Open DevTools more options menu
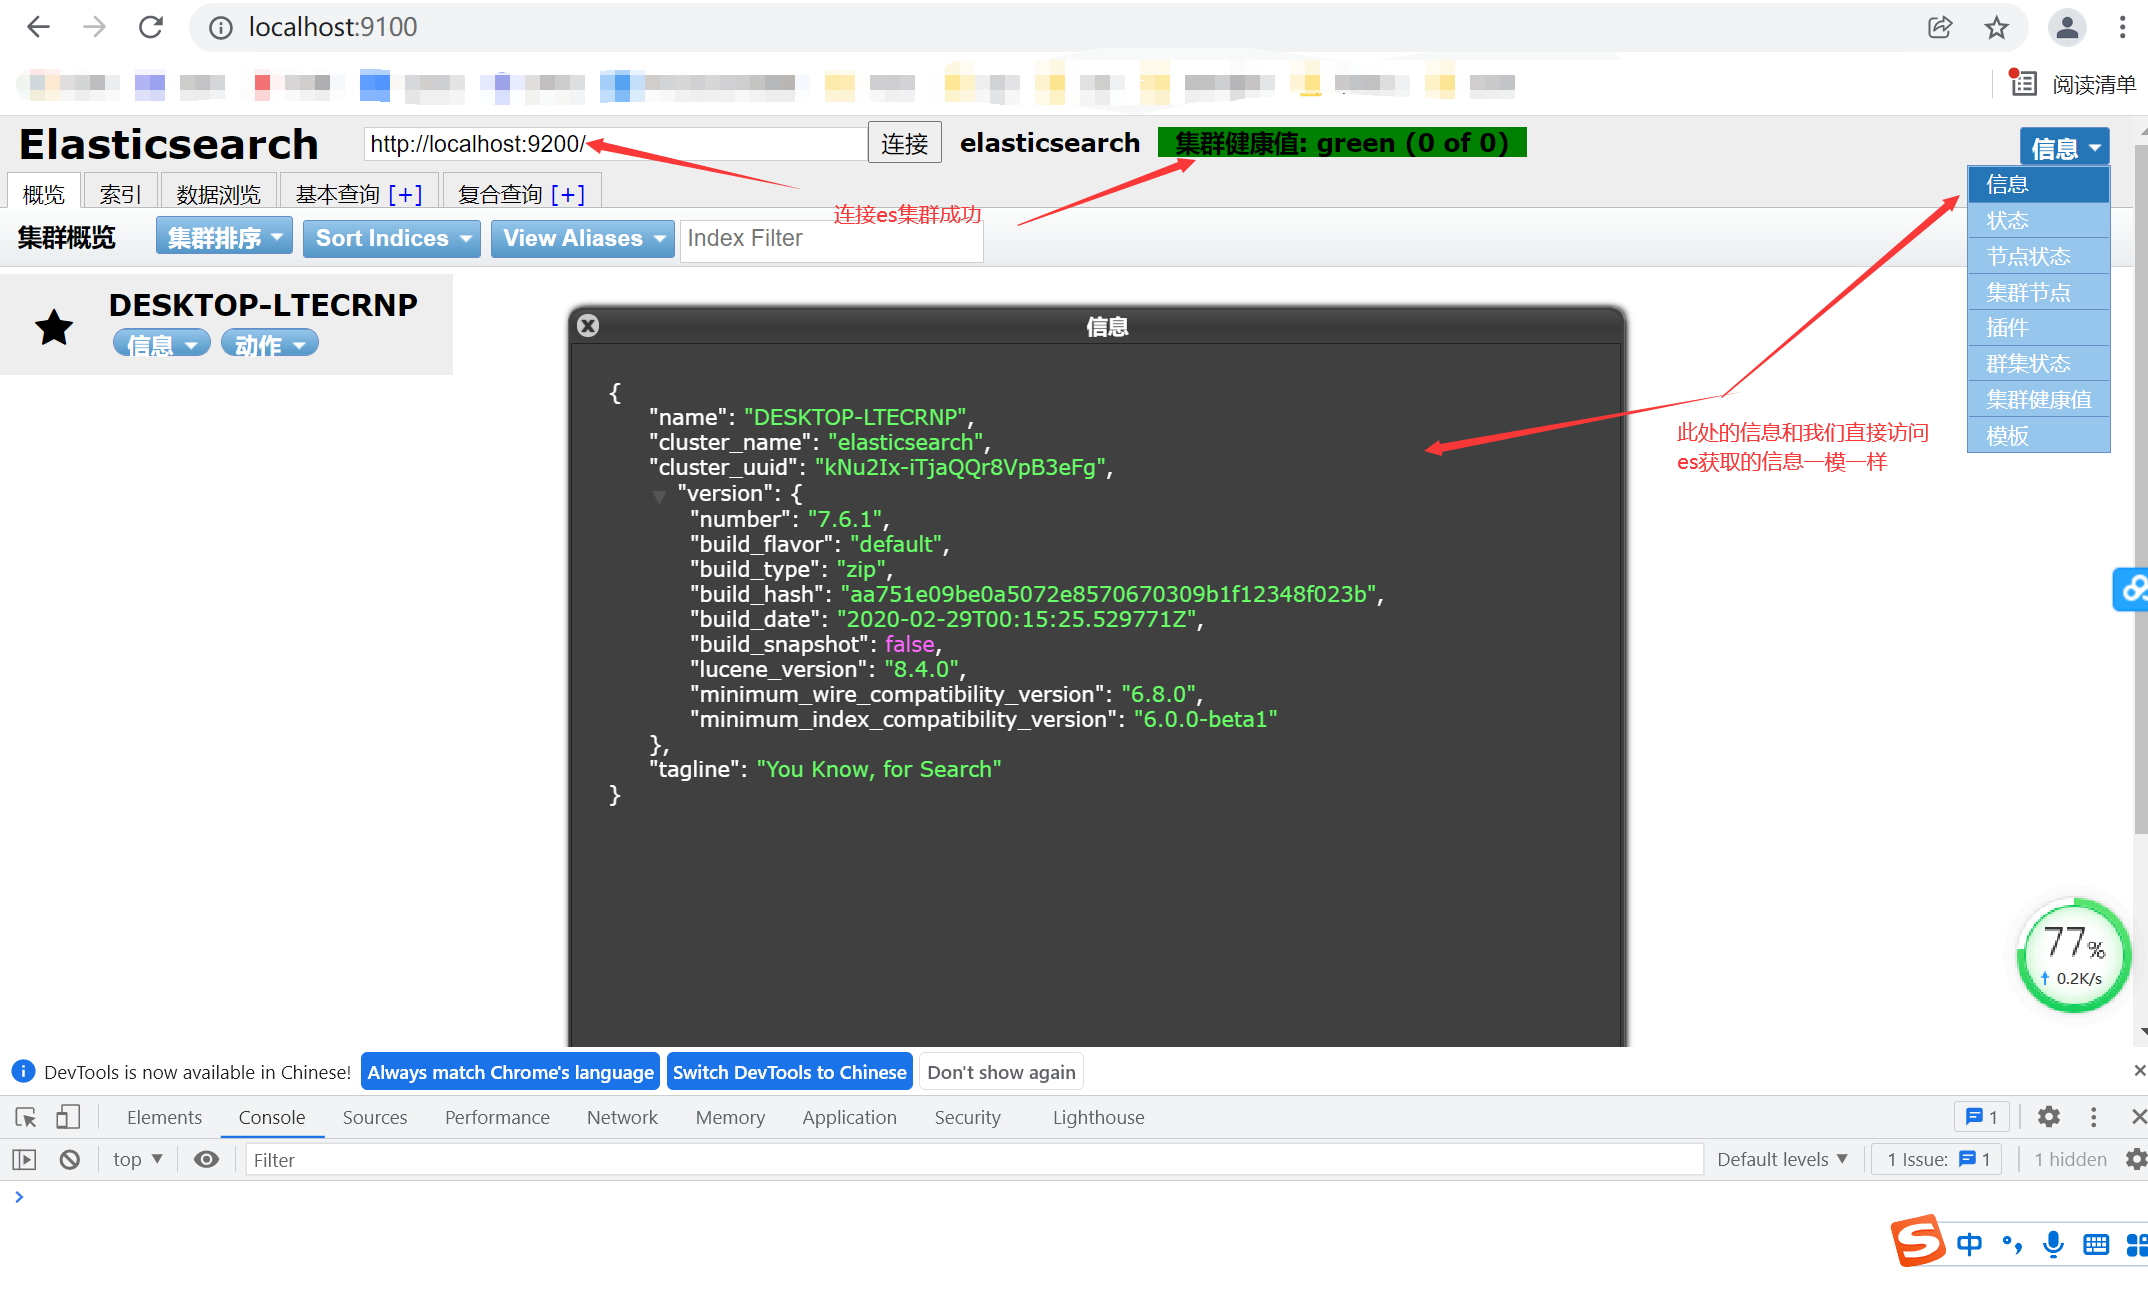This screenshot has height=1294, width=2148. click(2093, 1117)
